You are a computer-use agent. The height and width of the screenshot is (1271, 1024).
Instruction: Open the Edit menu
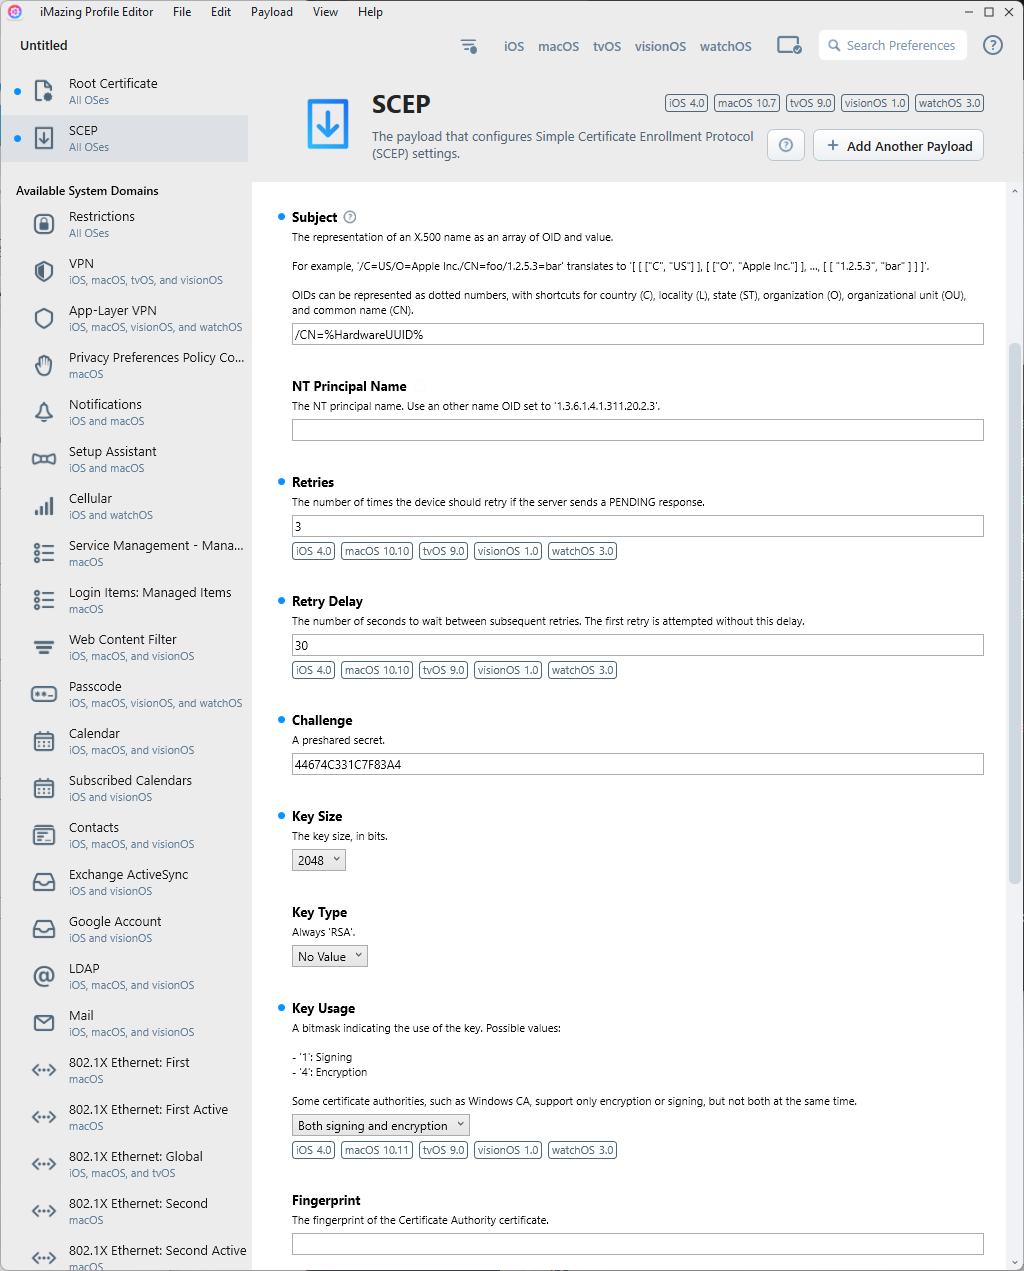[221, 12]
